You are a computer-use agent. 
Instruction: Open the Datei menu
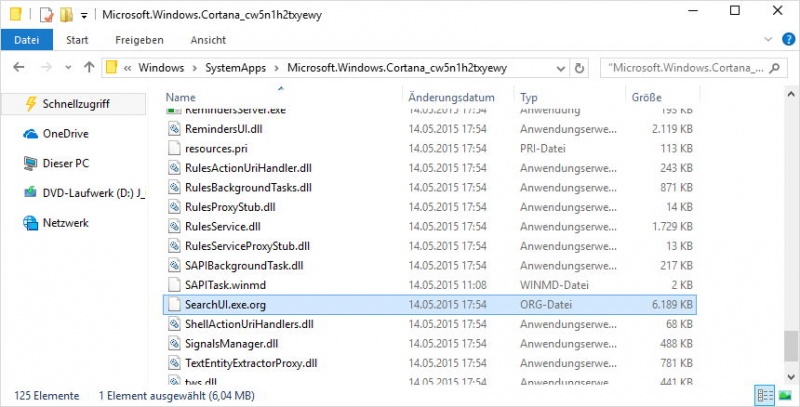click(x=27, y=40)
